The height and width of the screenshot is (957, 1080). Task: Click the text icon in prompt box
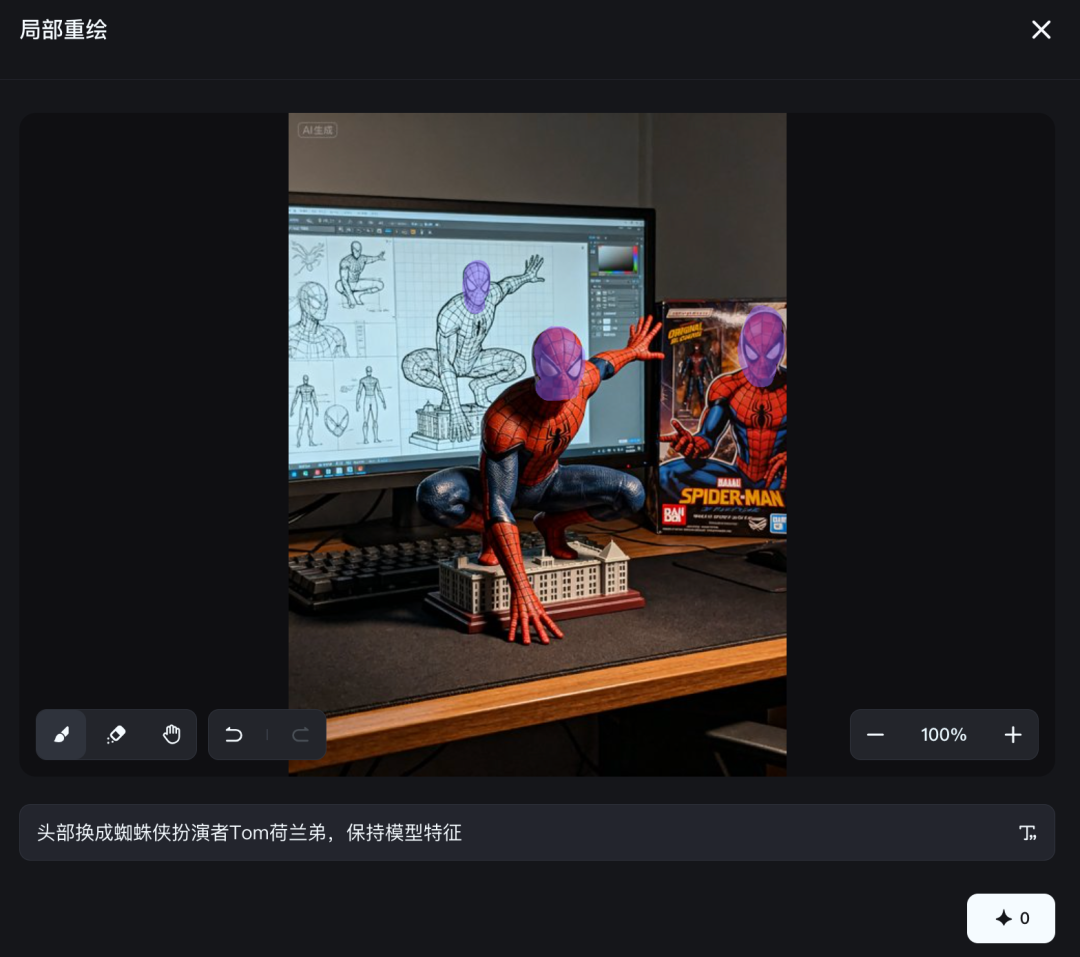tap(1027, 833)
